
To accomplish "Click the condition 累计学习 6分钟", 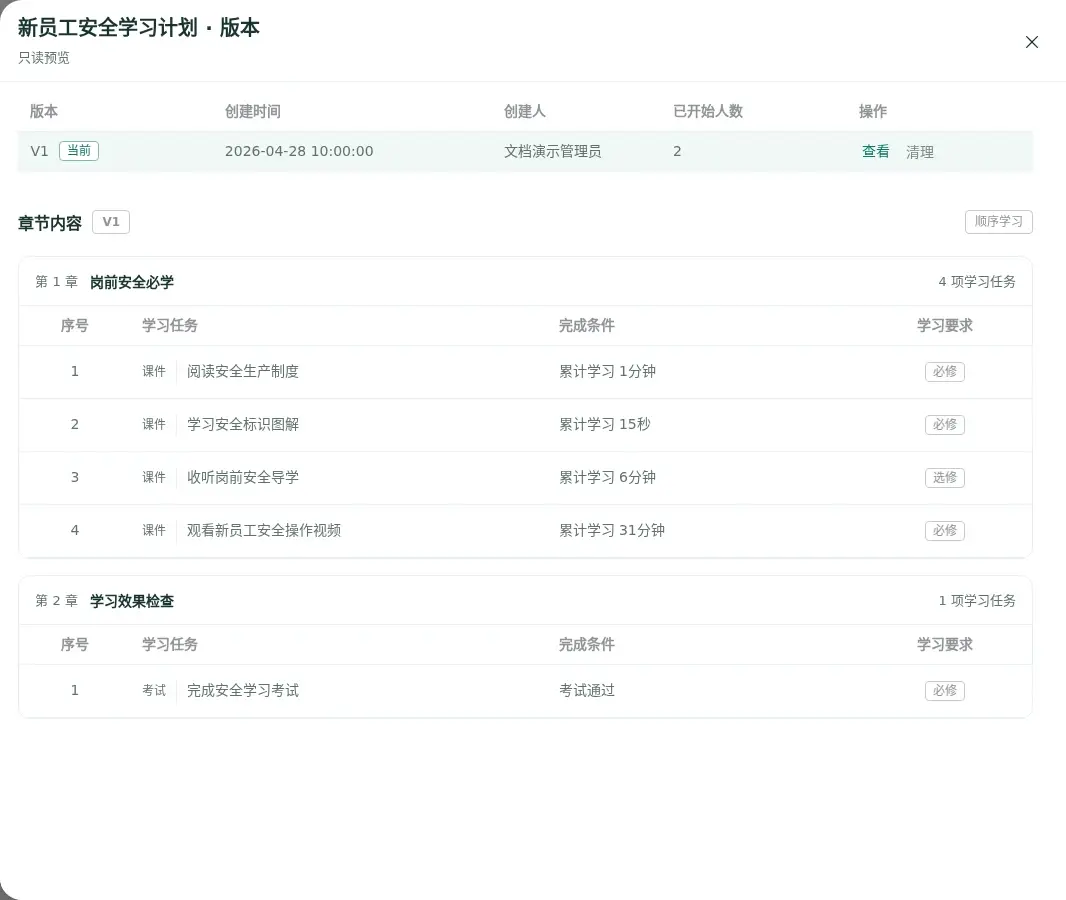I will pyautogui.click(x=607, y=477).
